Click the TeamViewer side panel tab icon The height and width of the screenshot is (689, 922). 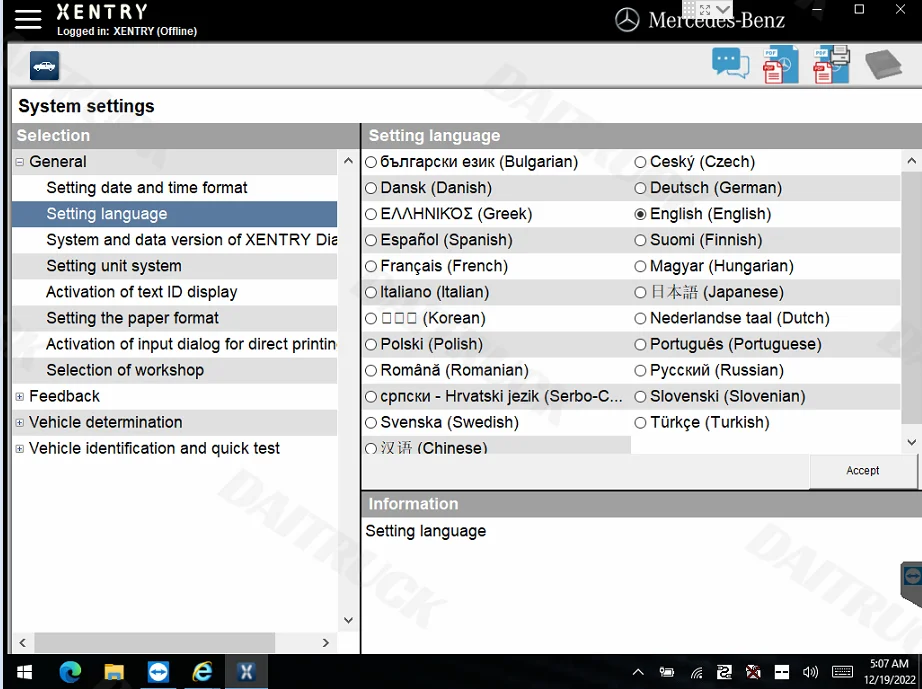[912, 577]
